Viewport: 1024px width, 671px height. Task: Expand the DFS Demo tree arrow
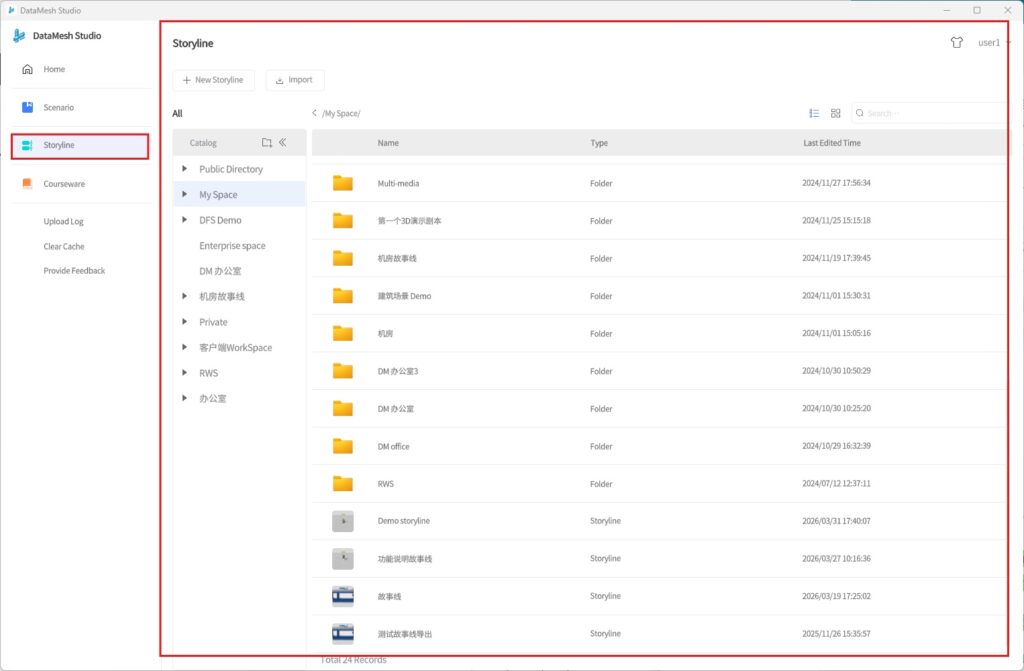185,220
